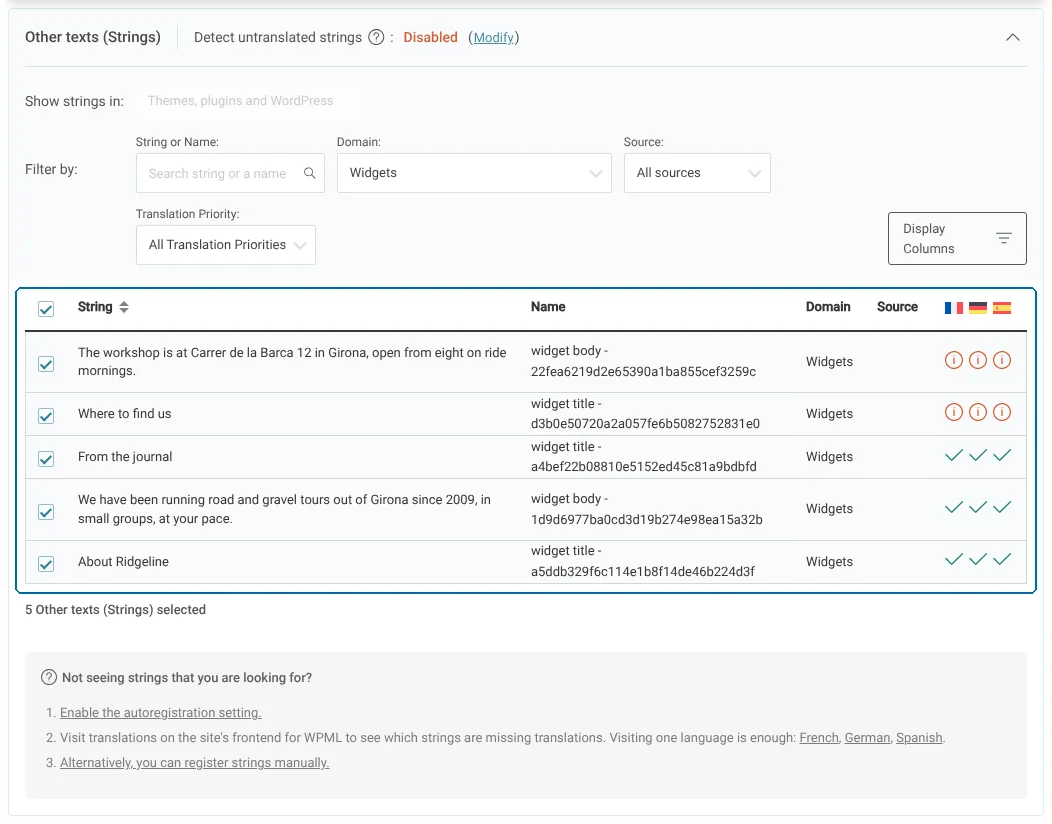
Task: Click the Where to find us string text
Action: (124, 413)
